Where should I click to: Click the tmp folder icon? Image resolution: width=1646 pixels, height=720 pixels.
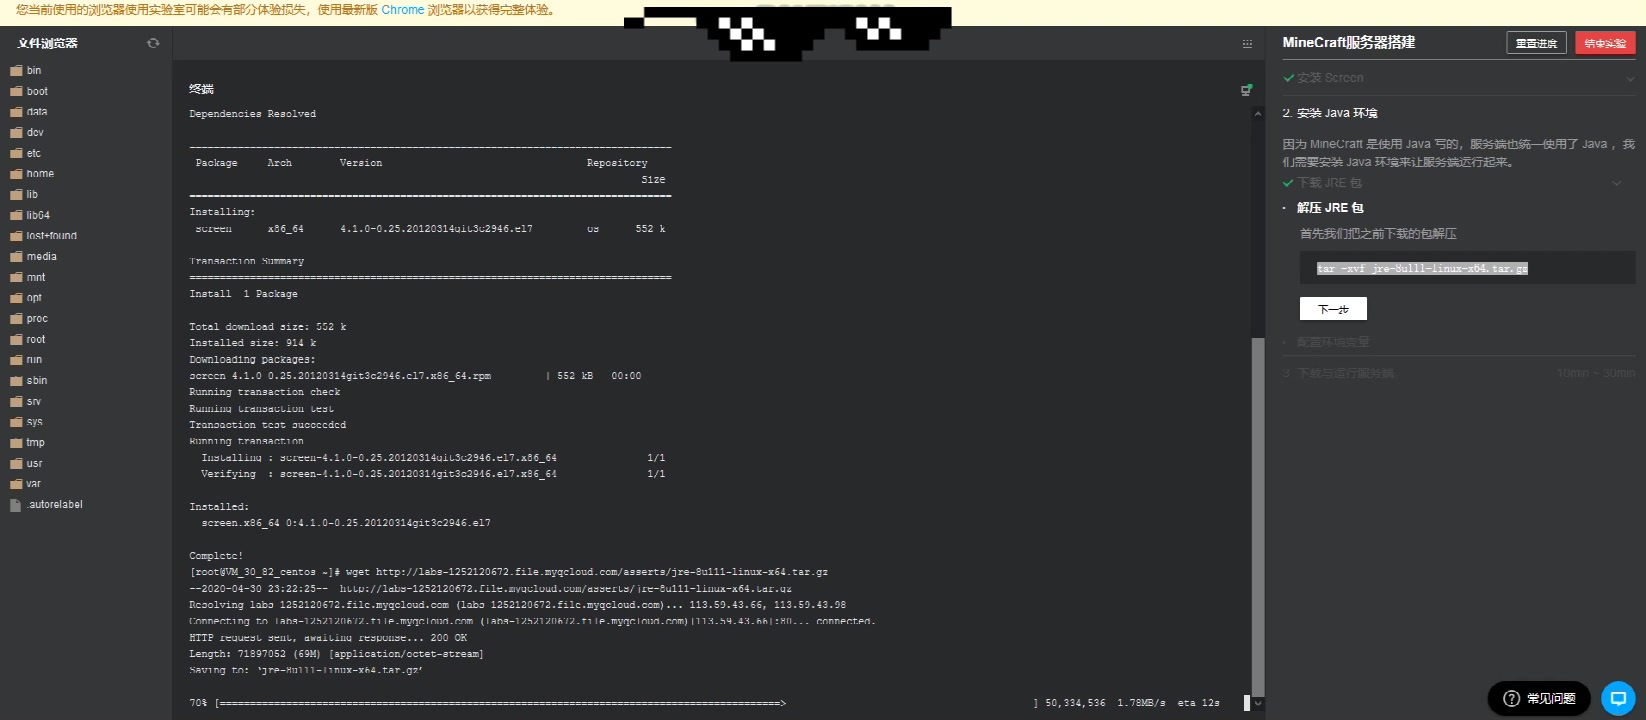(x=16, y=443)
